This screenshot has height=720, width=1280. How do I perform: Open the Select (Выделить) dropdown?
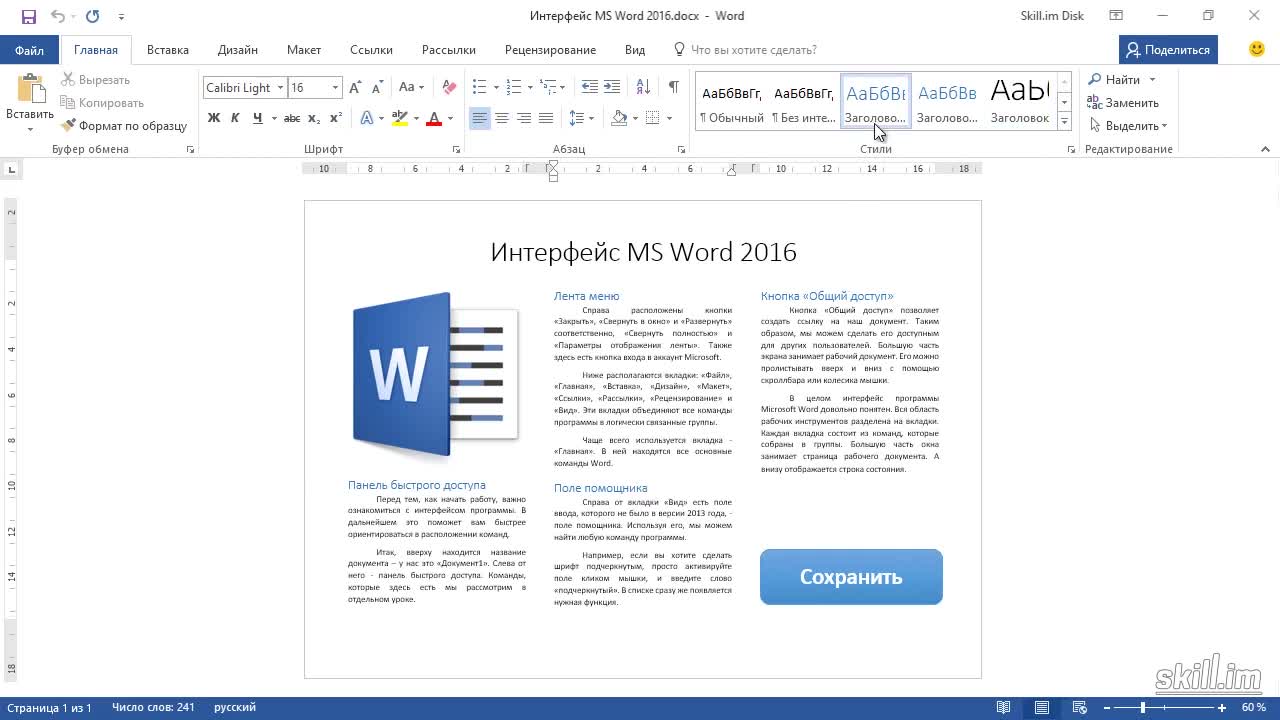(x=1128, y=126)
